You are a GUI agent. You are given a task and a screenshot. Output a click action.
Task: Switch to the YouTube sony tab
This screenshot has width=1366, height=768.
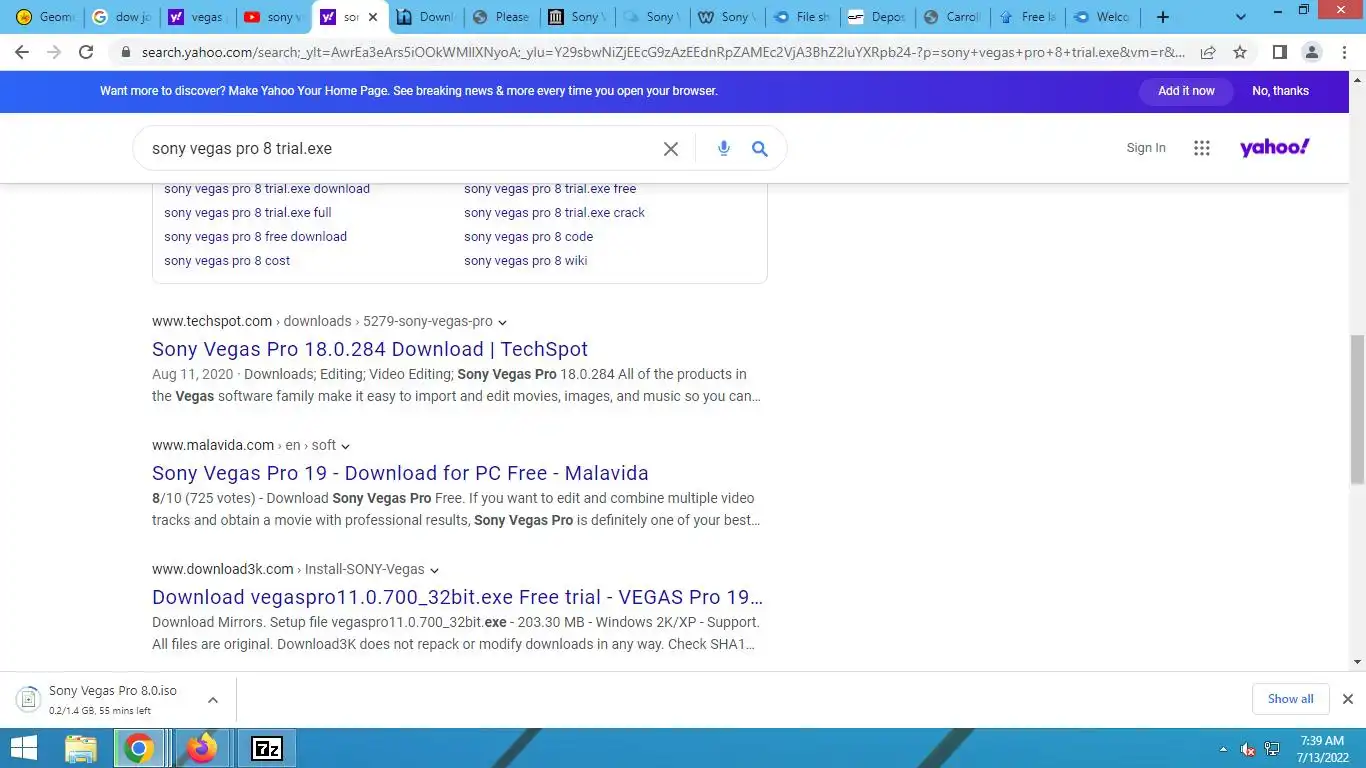271,17
